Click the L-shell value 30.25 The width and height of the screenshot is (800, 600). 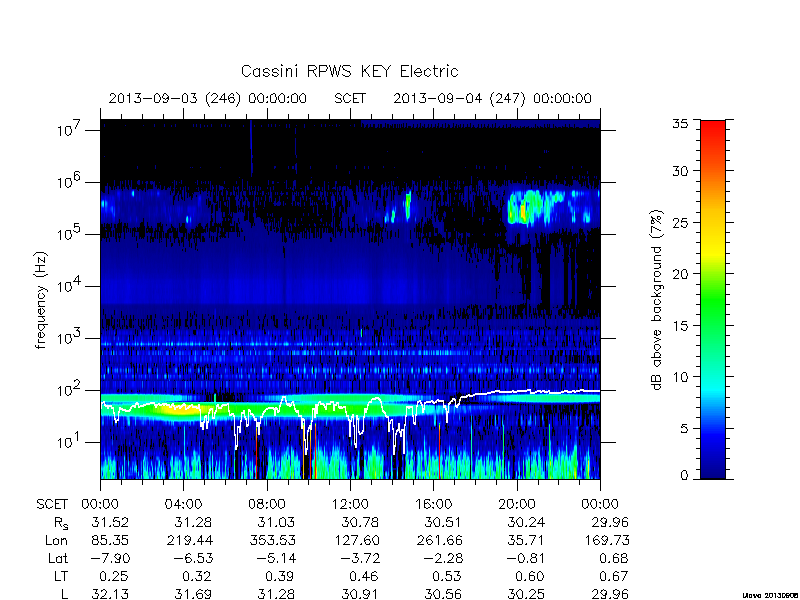(526, 594)
